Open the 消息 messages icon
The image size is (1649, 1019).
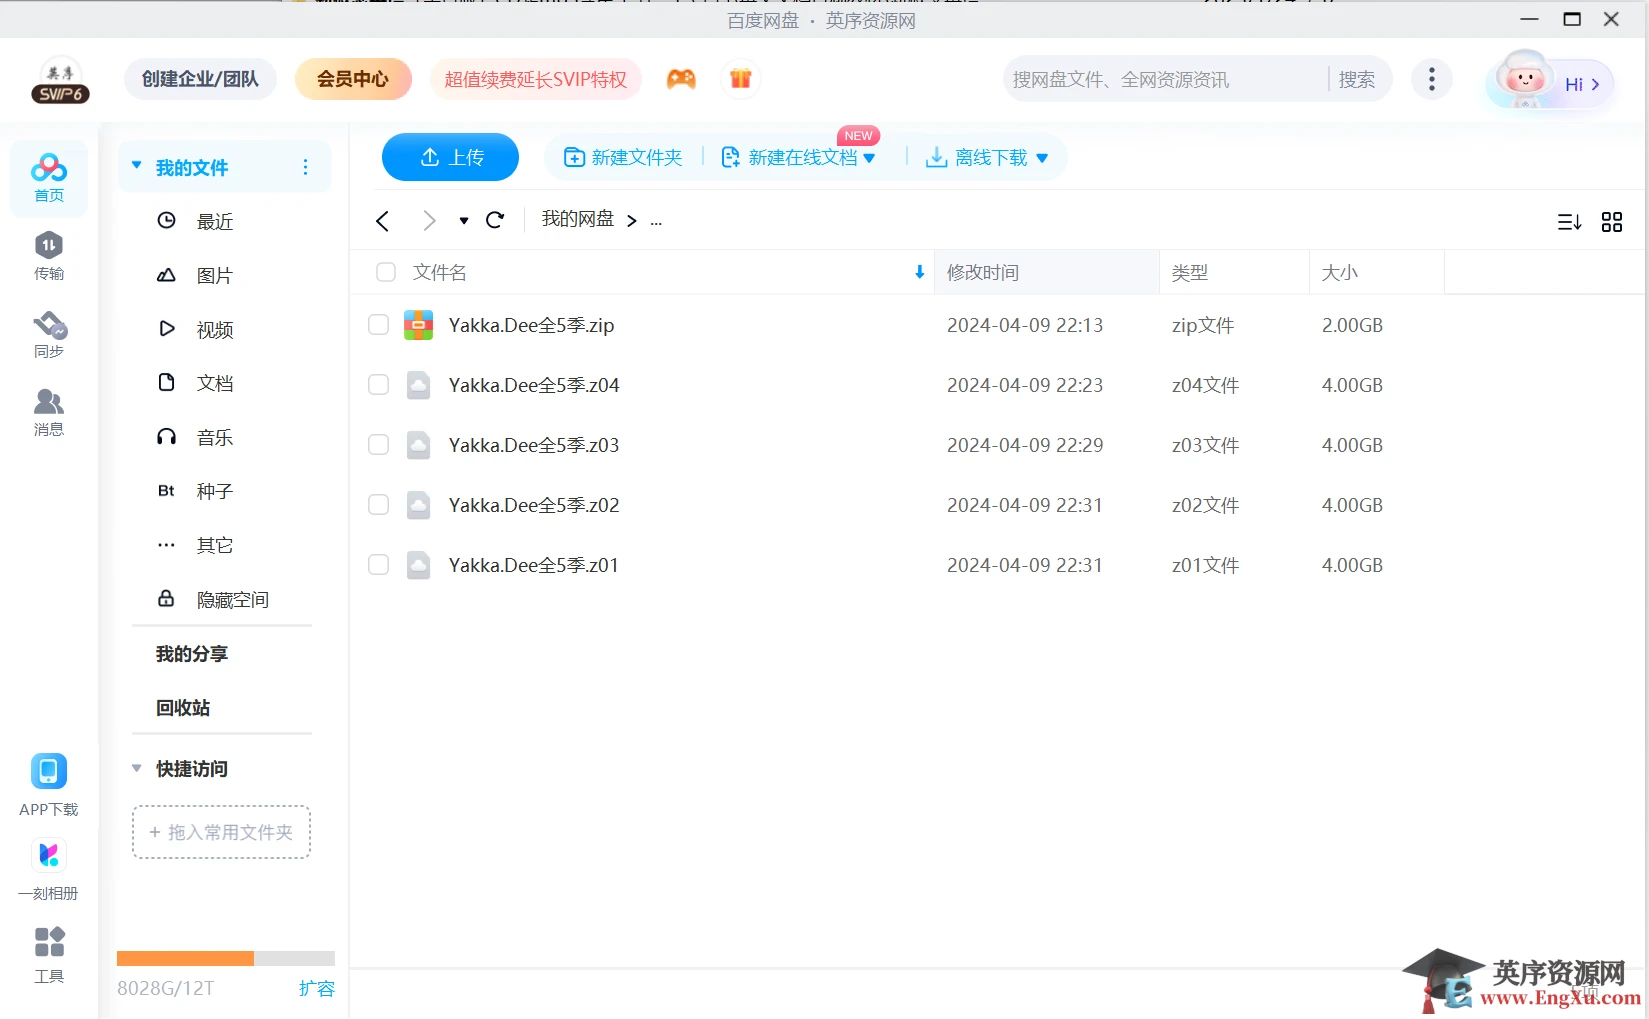point(49,412)
